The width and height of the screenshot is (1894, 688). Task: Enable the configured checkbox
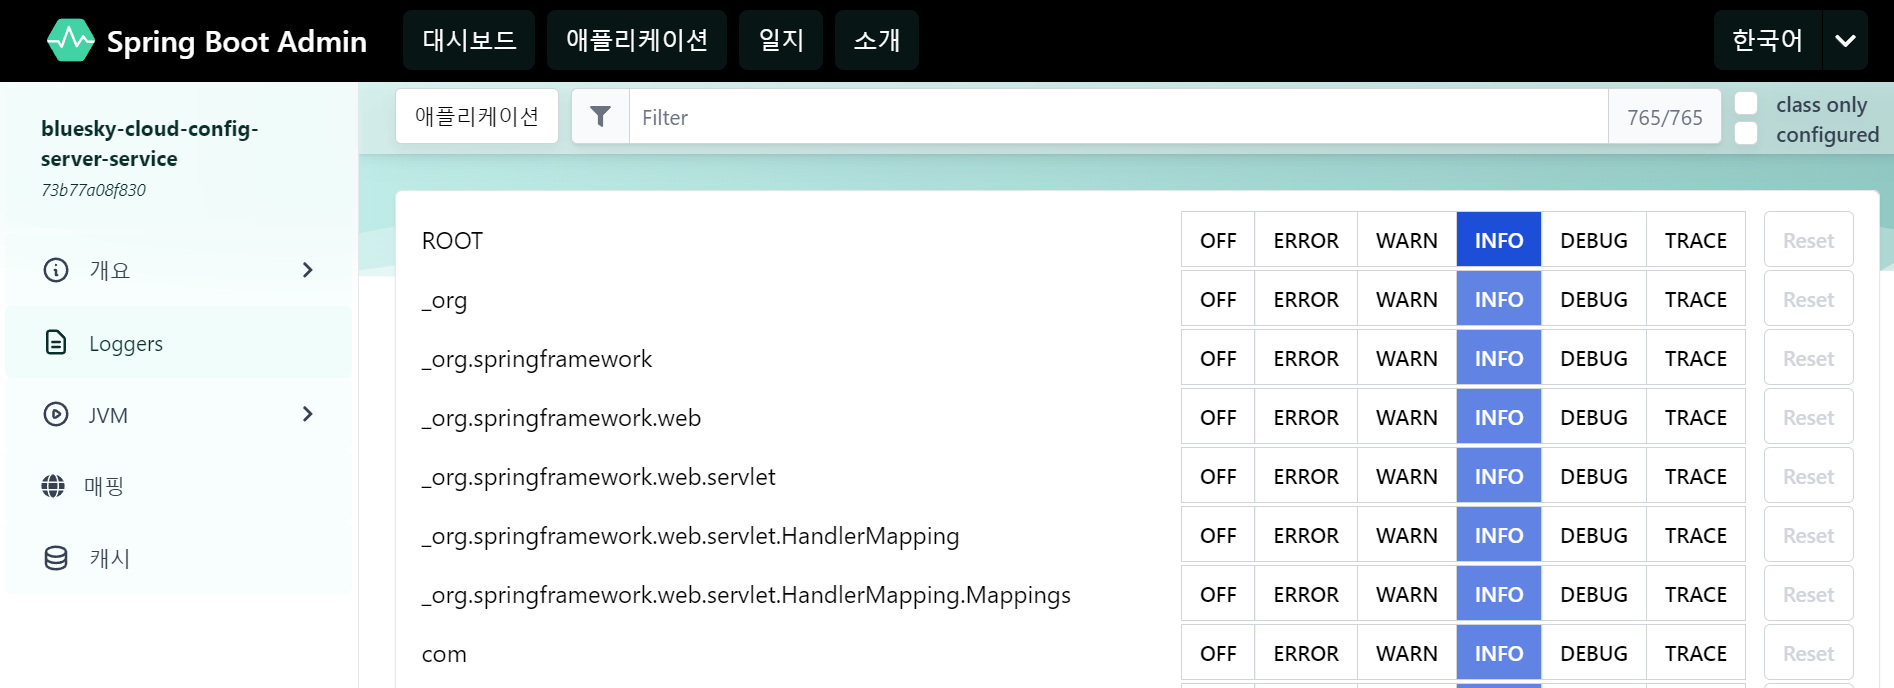point(1746,133)
